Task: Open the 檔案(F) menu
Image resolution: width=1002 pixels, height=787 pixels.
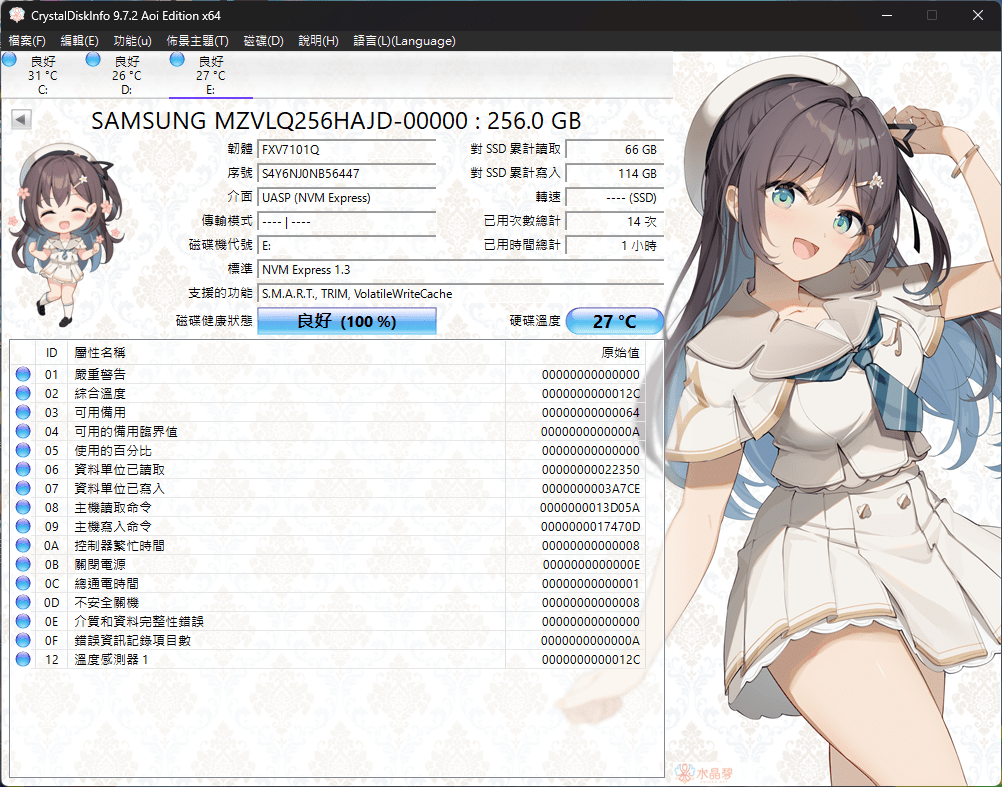Action: 27,41
